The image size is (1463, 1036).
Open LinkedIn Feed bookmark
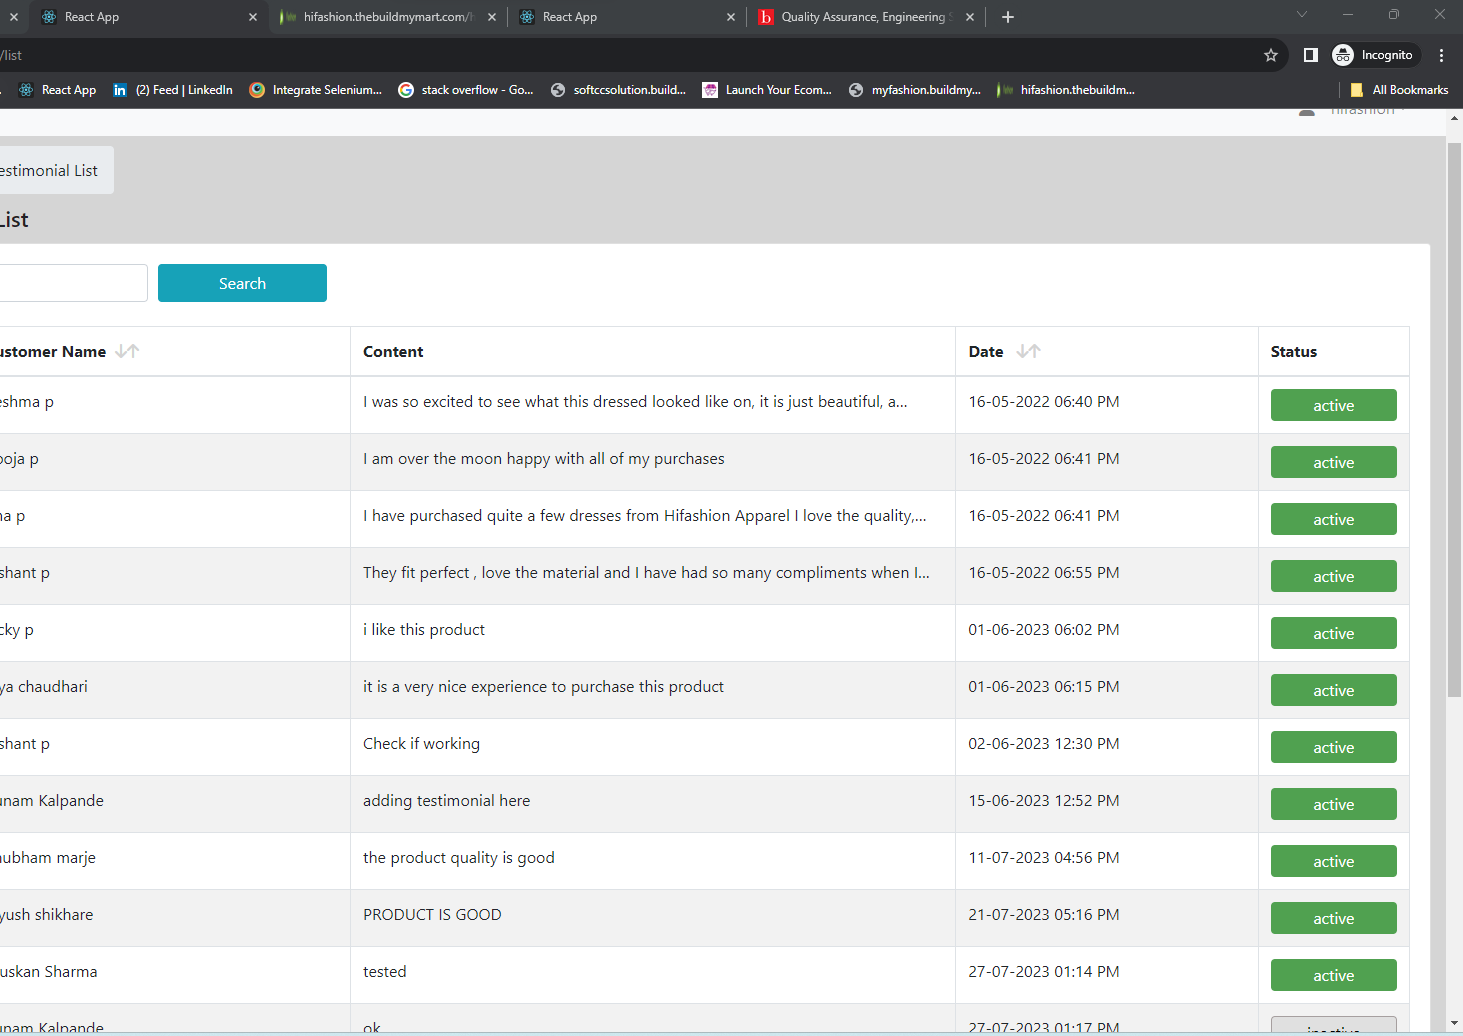tap(173, 90)
